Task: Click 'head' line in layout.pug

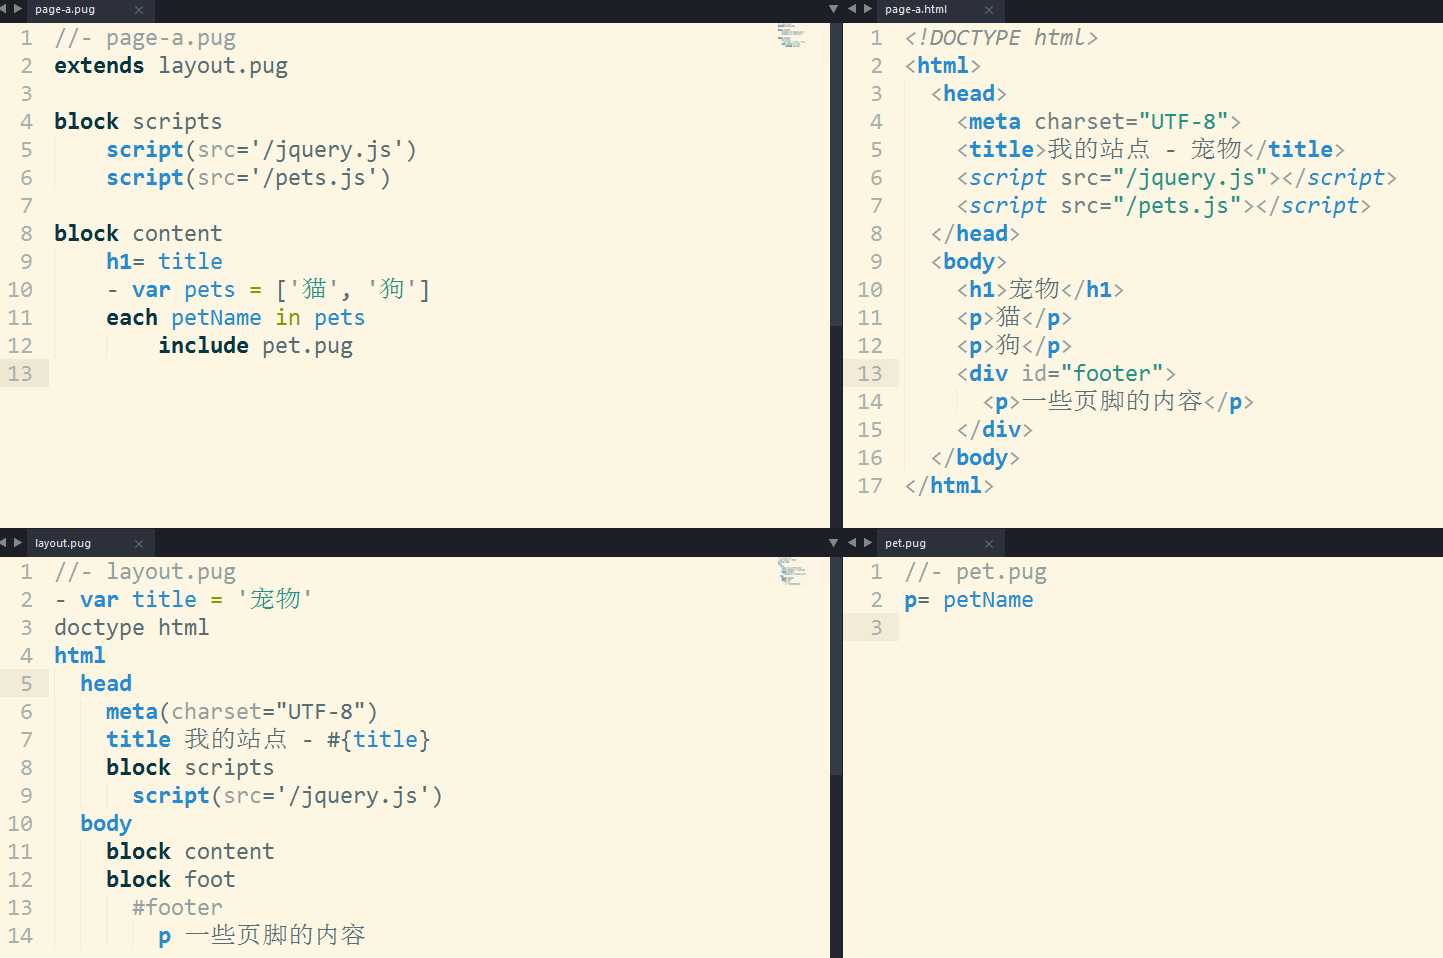Action: click(x=106, y=684)
